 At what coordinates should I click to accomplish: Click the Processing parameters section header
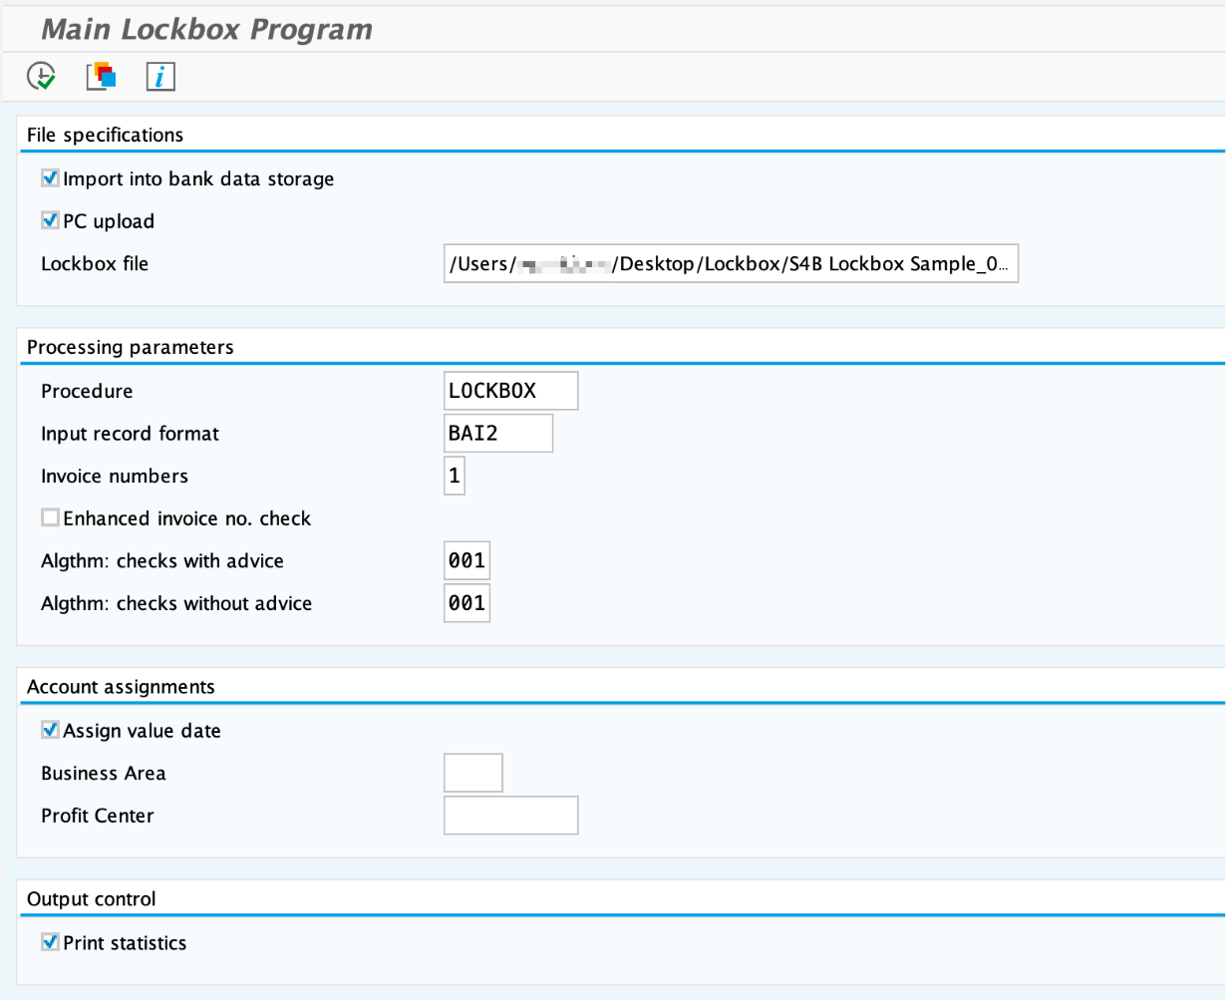(x=130, y=347)
